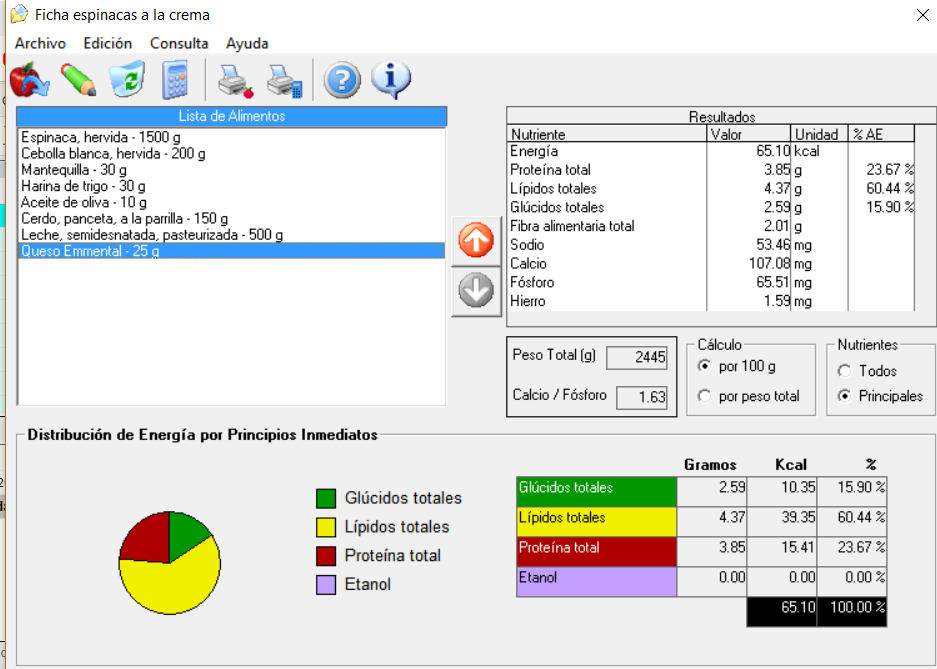Select the 'por peso total' radio button
The width and height of the screenshot is (937, 669).
[x=704, y=396]
